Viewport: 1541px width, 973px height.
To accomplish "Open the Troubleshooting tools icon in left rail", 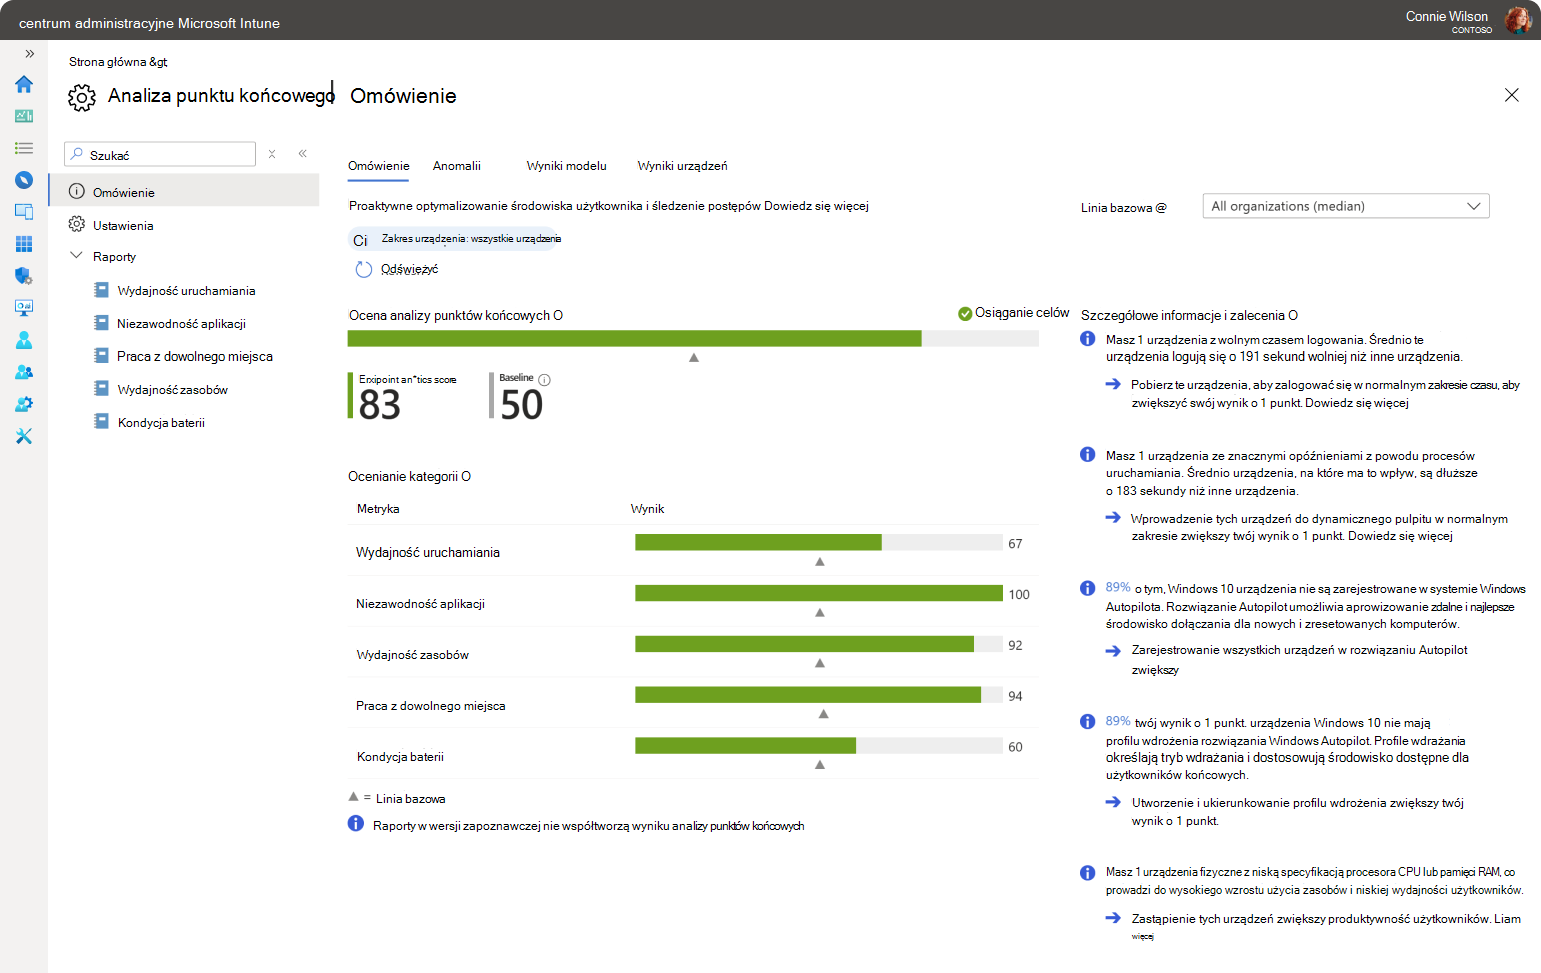I will [x=24, y=436].
